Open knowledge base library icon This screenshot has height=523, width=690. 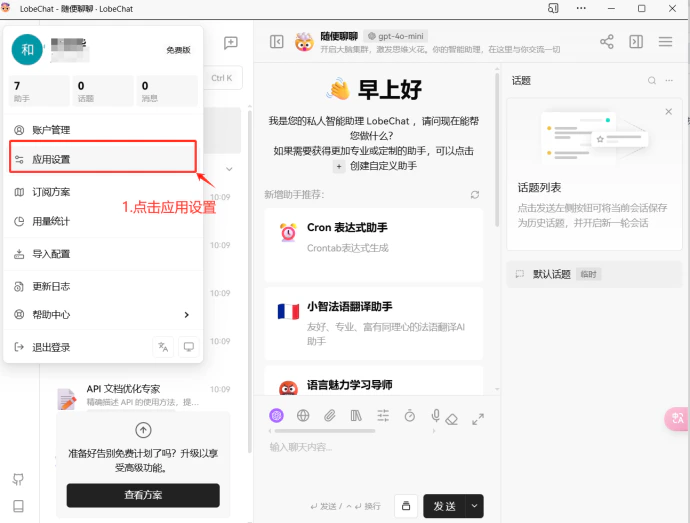[x=356, y=415]
